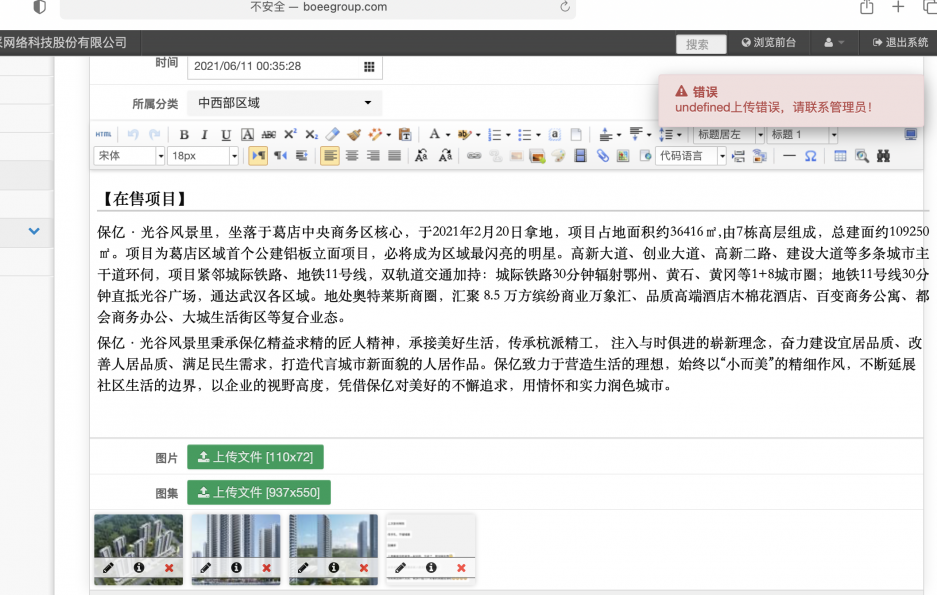Viewport: 937px width, 595px height.
Task: Open 浏览前台 in the top navigation
Action: pyautogui.click(x=769, y=43)
